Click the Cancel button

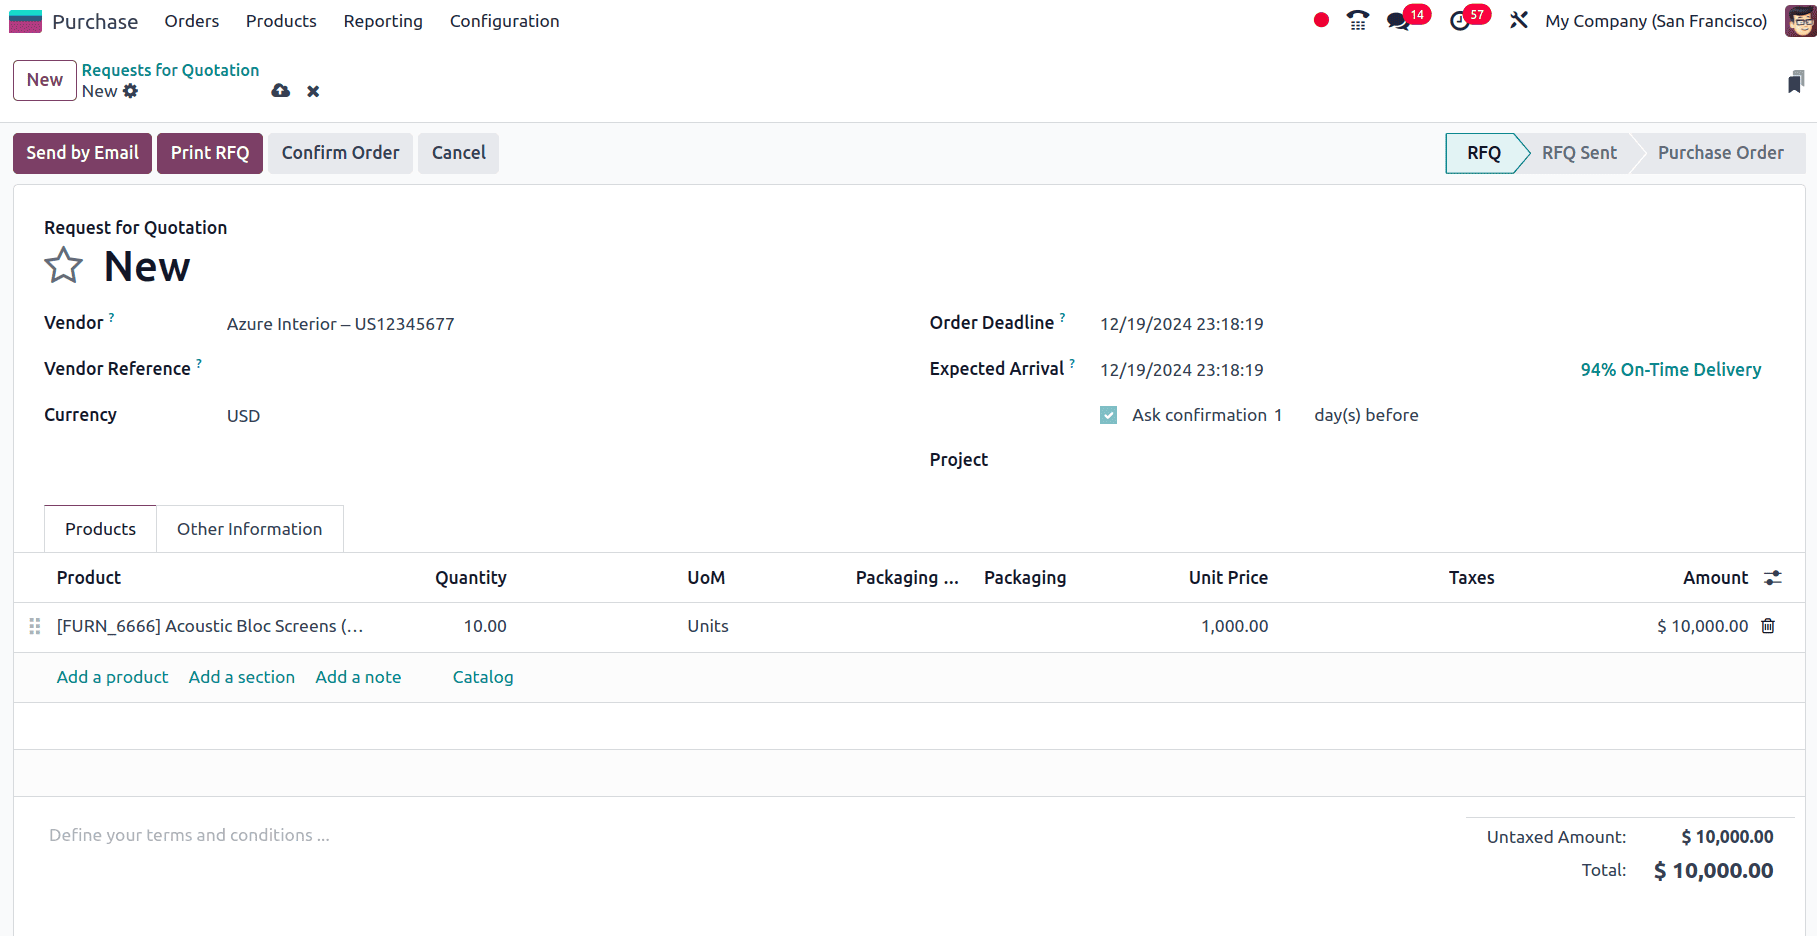[459, 153]
